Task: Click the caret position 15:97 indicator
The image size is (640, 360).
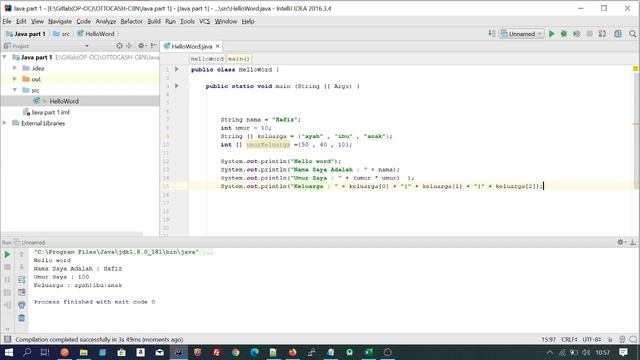Action: click(549, 340)
